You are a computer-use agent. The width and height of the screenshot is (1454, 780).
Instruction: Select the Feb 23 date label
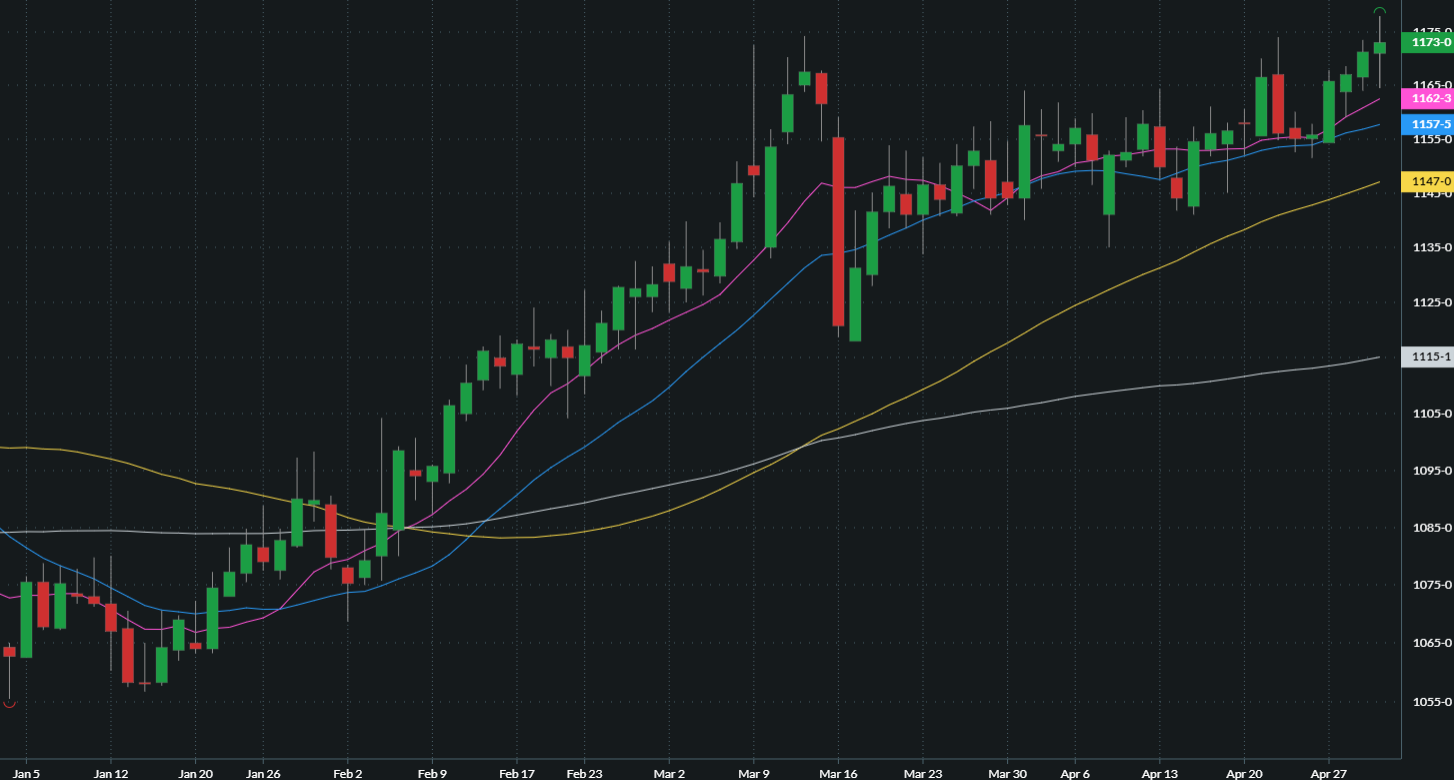pyautogui.click(x=584, y=772)
